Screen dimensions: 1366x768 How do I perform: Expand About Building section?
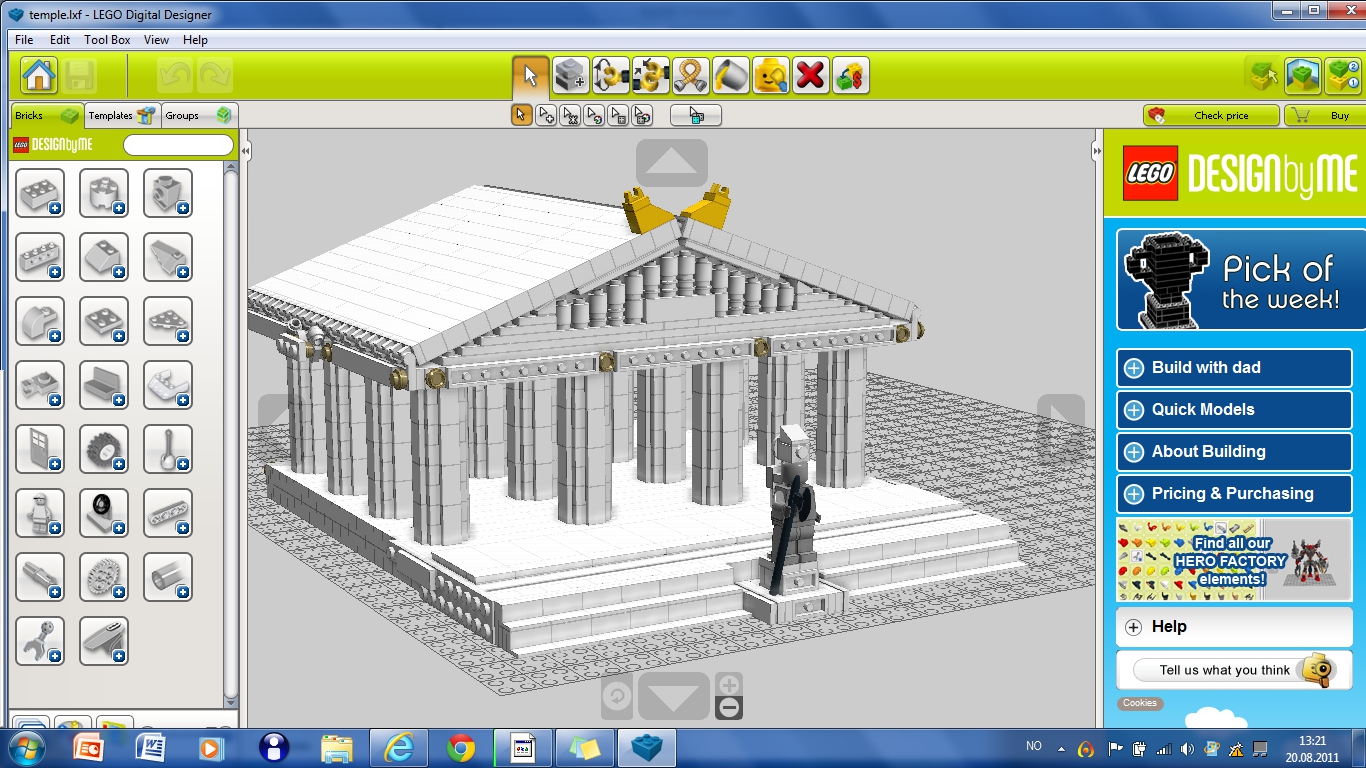tap(1234, 452)
